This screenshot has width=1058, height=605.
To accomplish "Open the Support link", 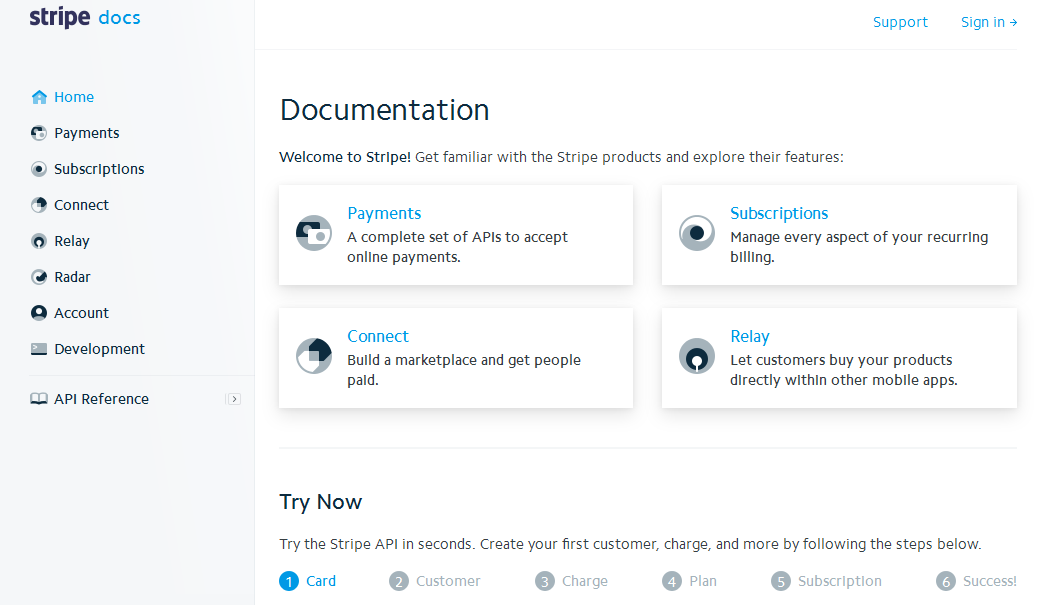I will tap(900, 22).
